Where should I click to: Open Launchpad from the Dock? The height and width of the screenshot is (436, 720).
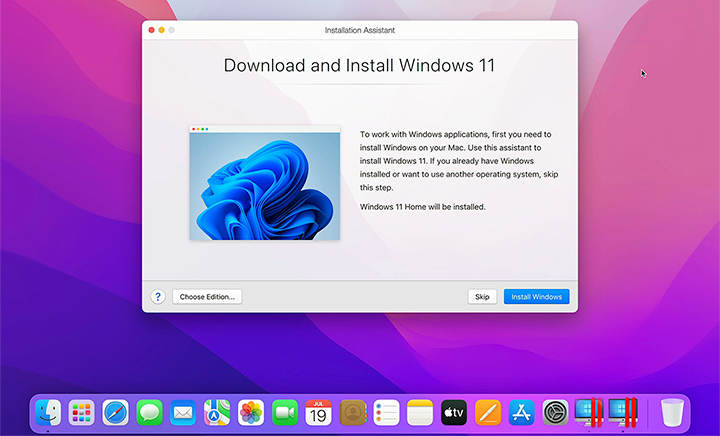[x=82, y=413]
